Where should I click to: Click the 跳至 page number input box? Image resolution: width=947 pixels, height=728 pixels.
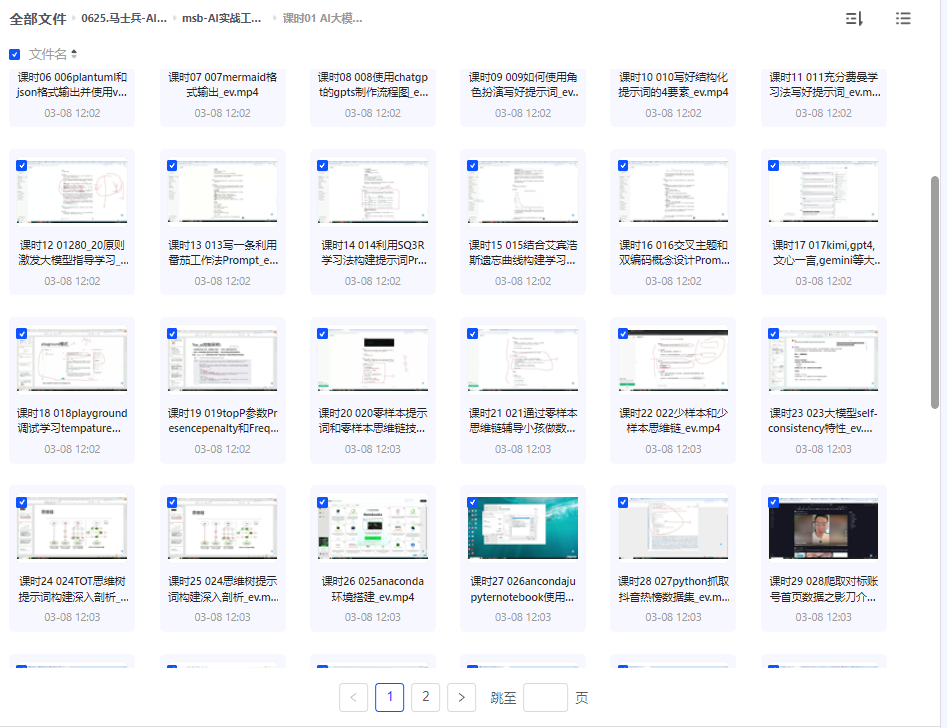click(545, 697)
